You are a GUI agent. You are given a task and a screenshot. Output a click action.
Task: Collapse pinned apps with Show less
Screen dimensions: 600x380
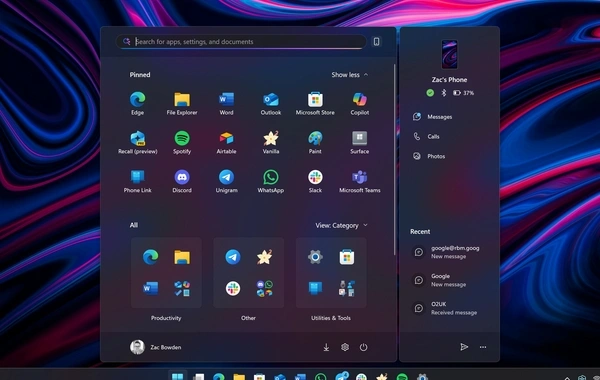350,75
